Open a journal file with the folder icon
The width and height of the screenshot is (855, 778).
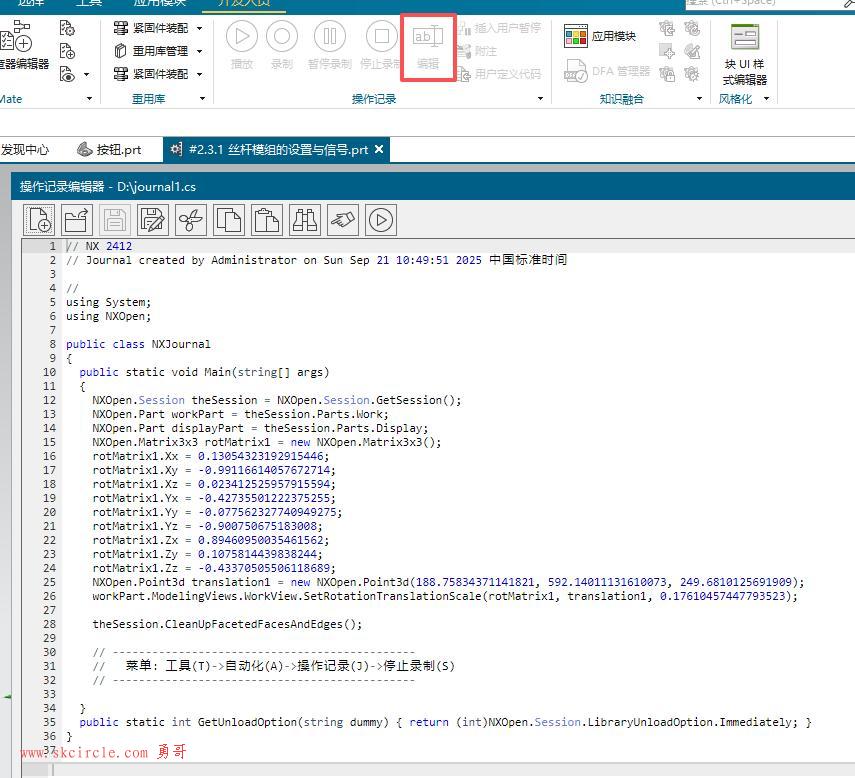pyautogui.click(x=77, y=219)
